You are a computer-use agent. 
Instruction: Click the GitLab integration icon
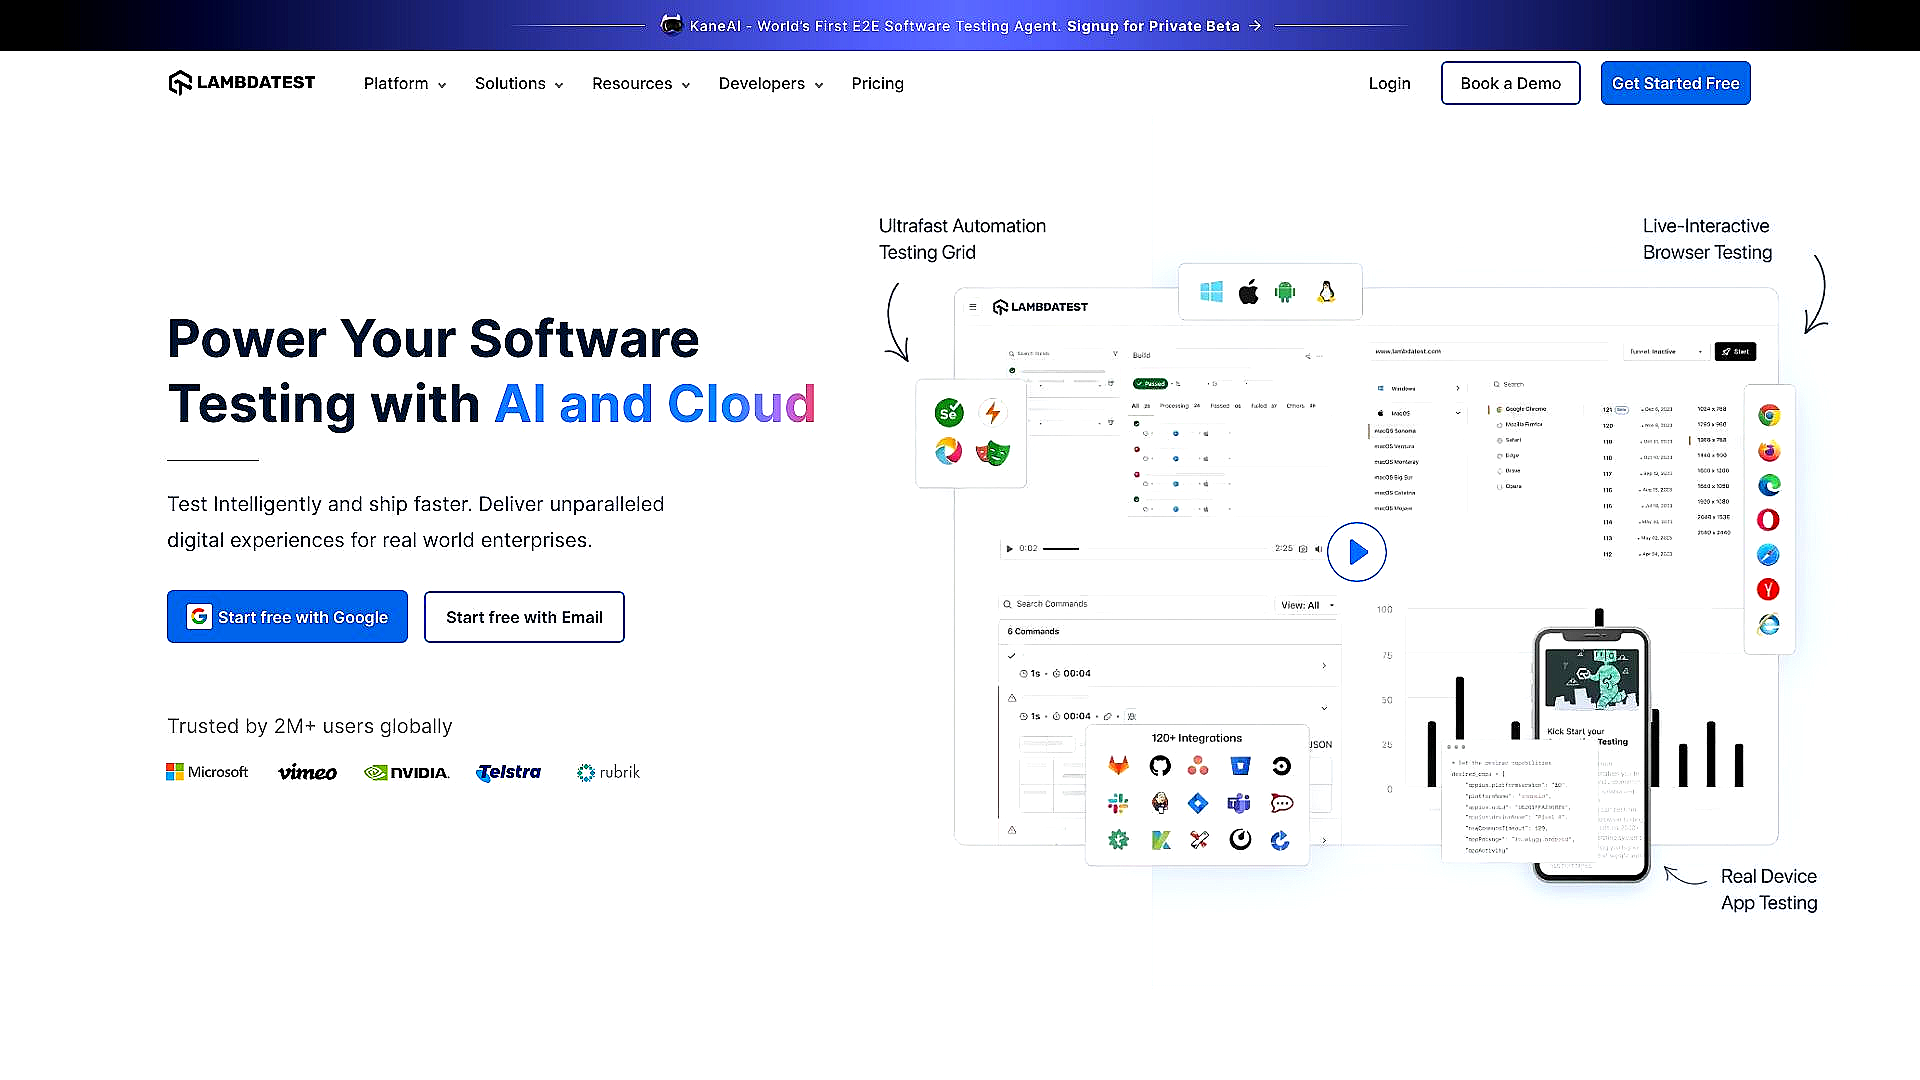1118,766
